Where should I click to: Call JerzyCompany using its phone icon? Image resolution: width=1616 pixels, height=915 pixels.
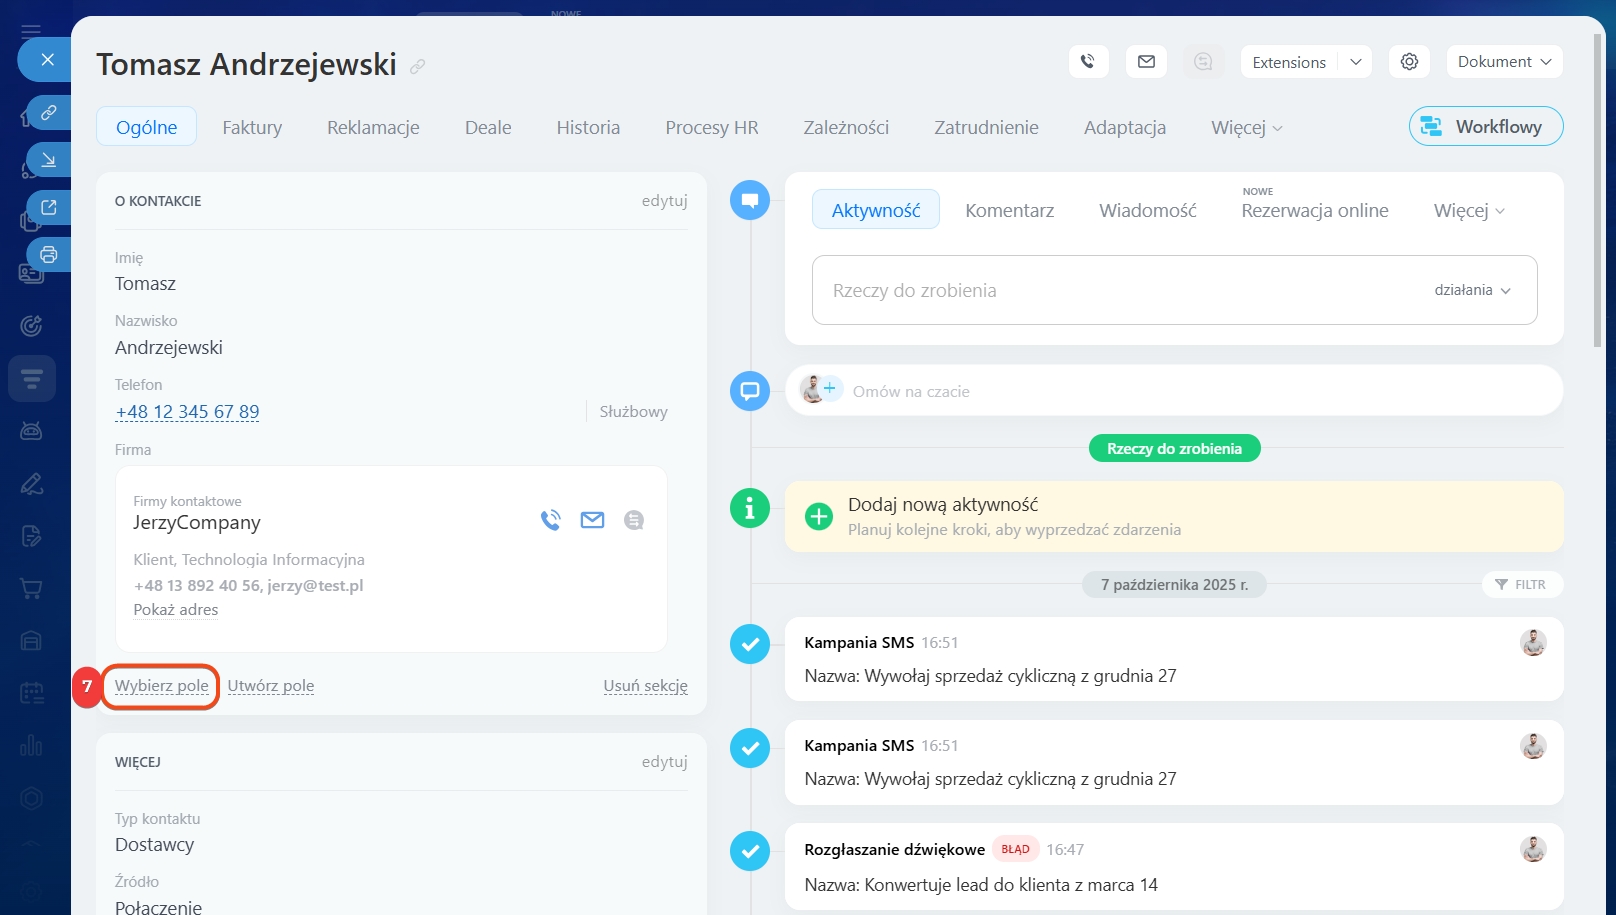coord(550,520)
